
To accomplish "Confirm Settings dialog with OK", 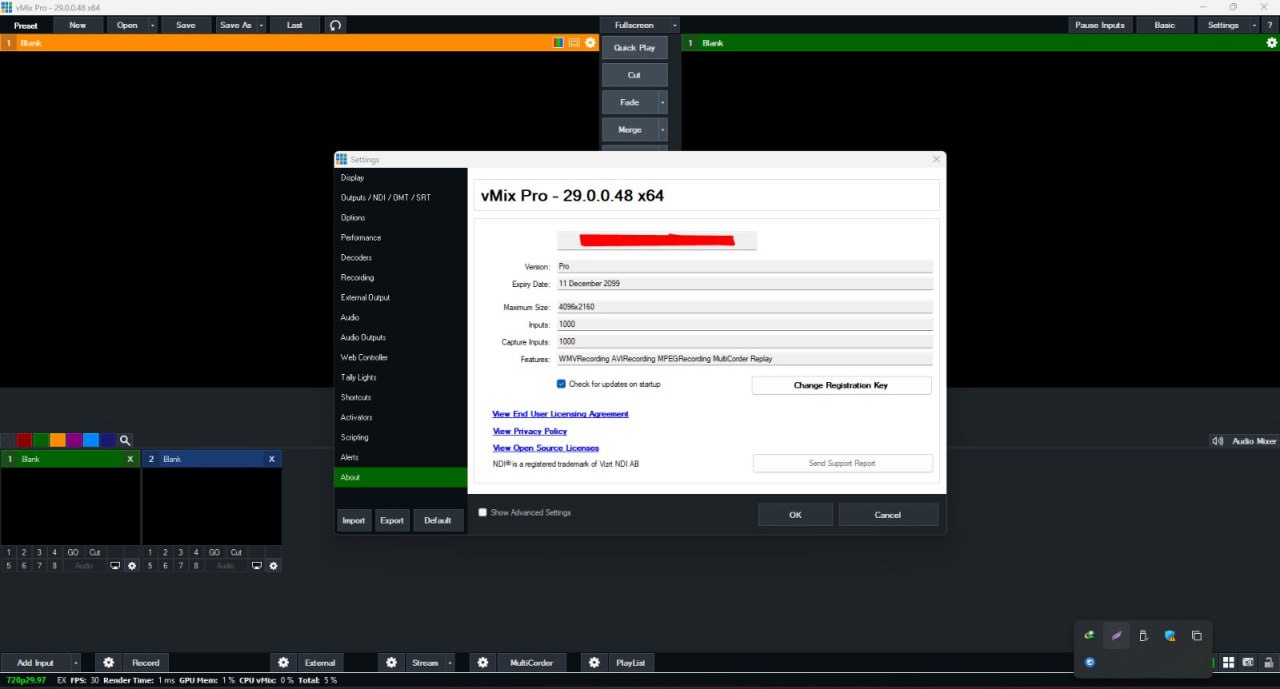I will pos(795,515).
